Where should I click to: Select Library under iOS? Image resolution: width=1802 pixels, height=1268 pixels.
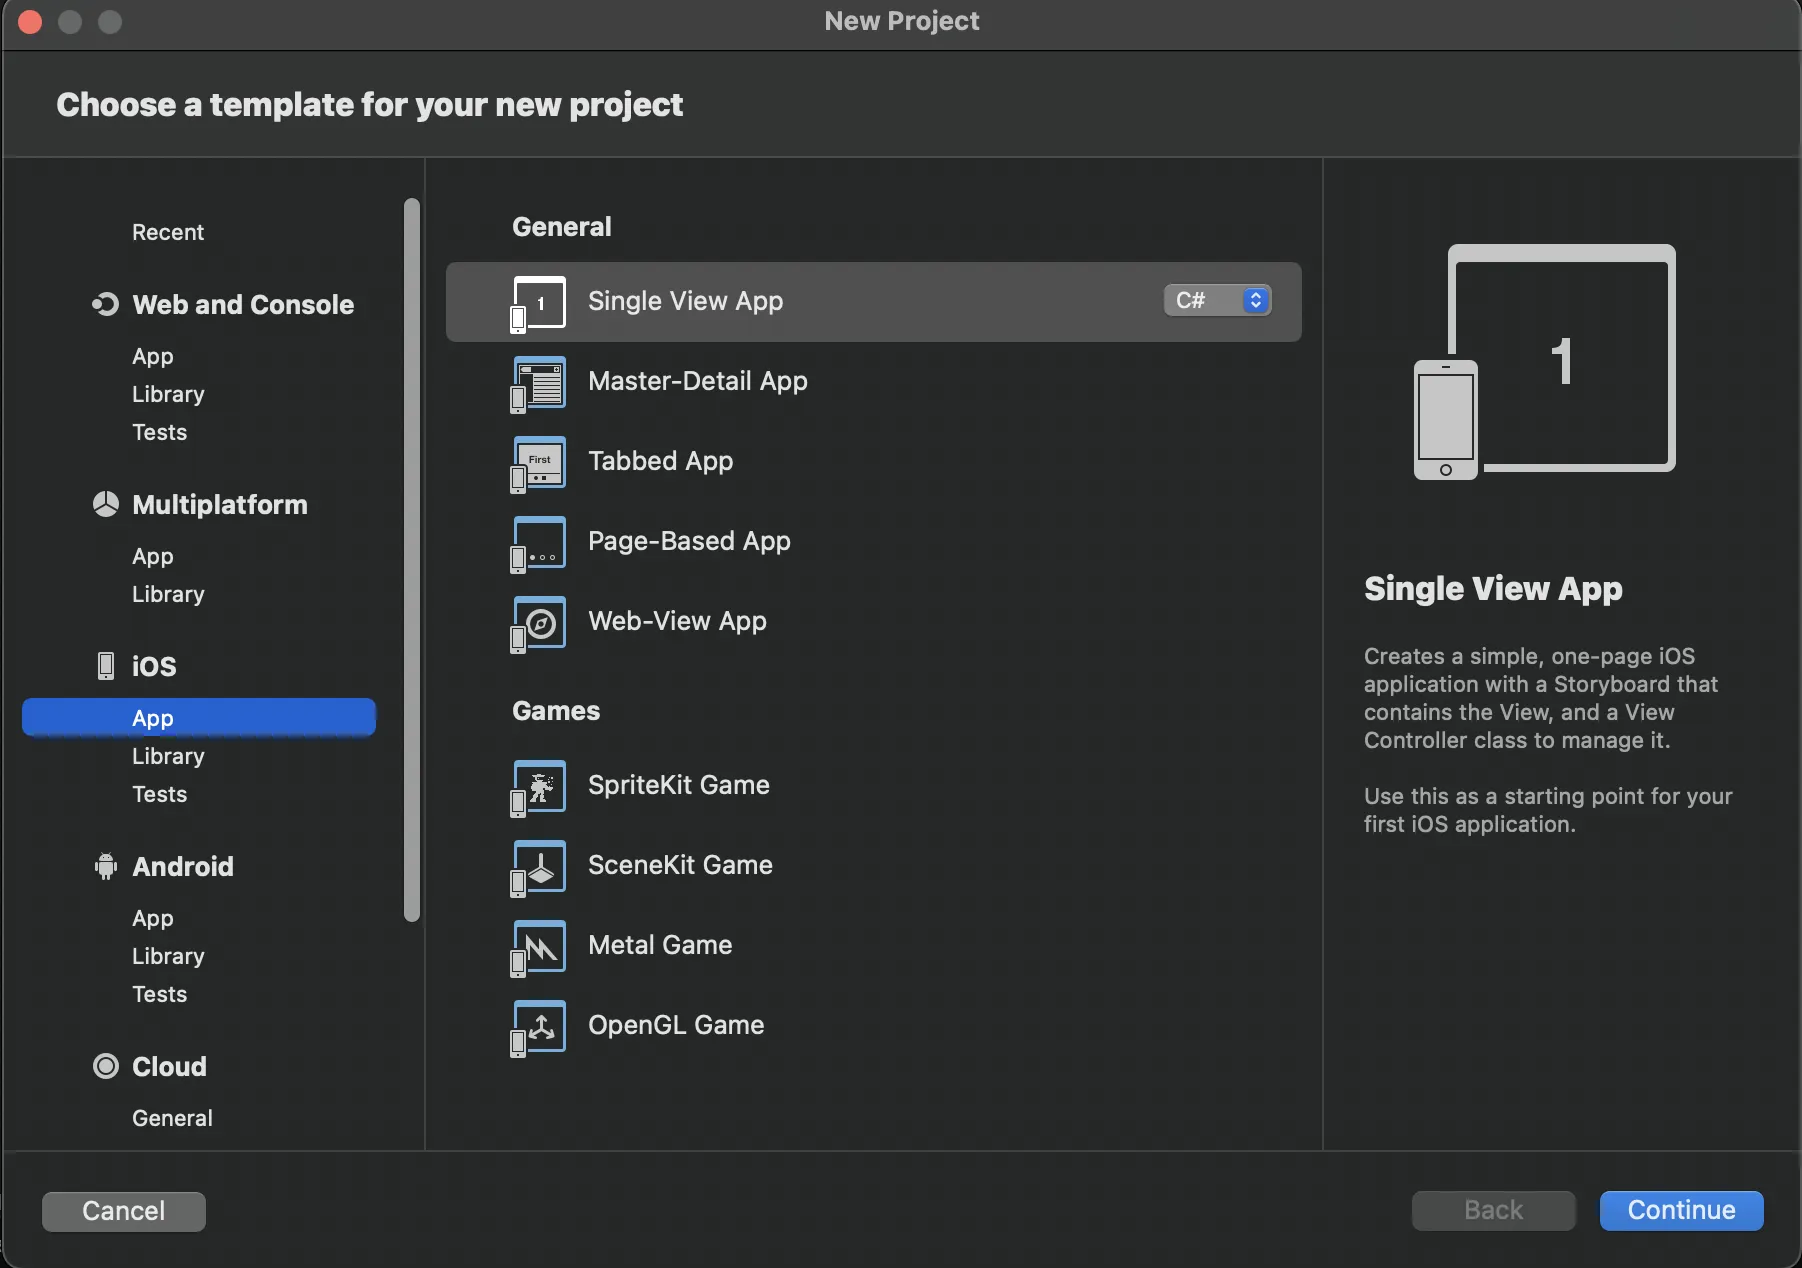168,756
